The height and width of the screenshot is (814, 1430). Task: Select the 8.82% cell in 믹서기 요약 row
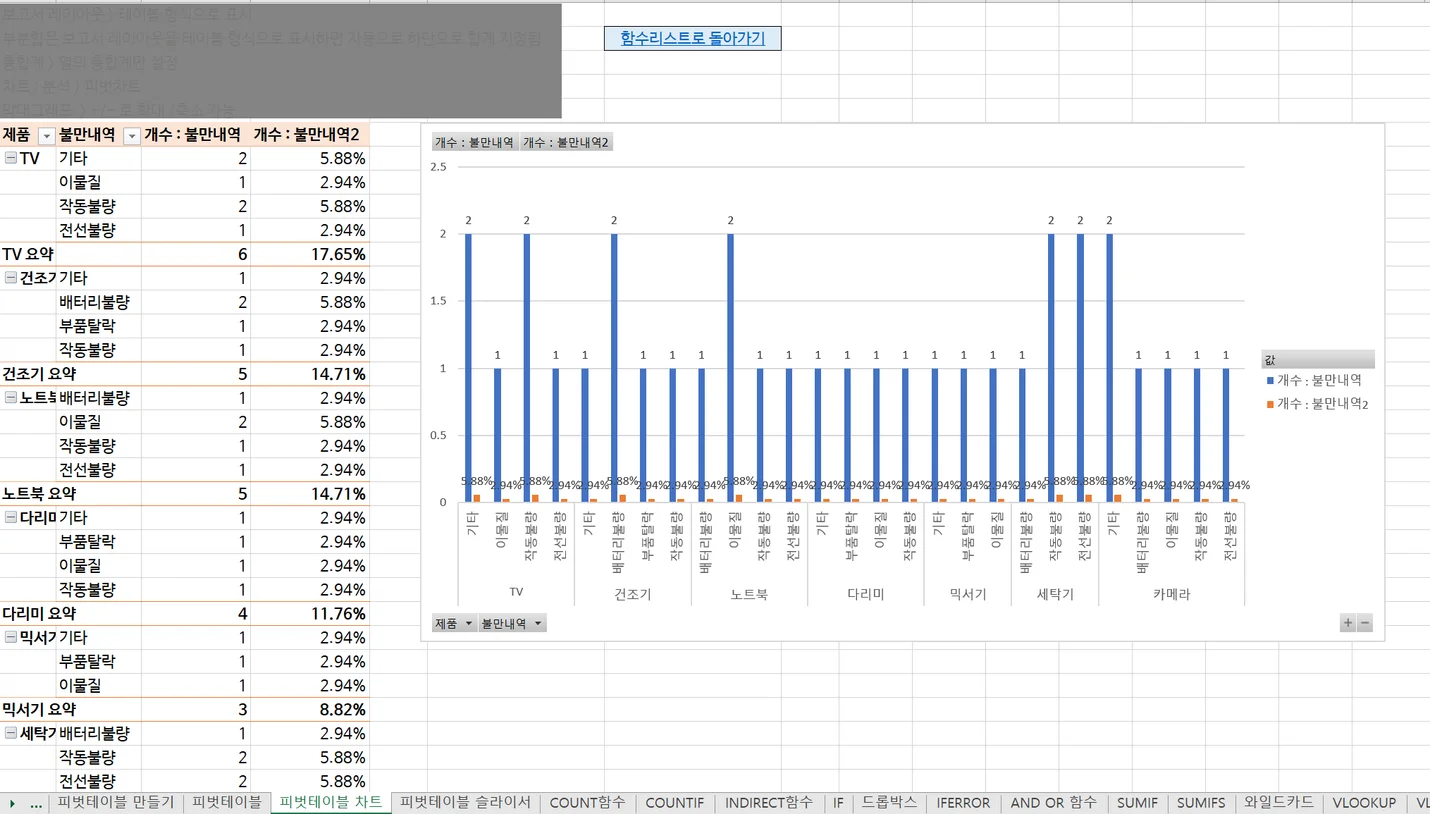[x=310, y=710]
